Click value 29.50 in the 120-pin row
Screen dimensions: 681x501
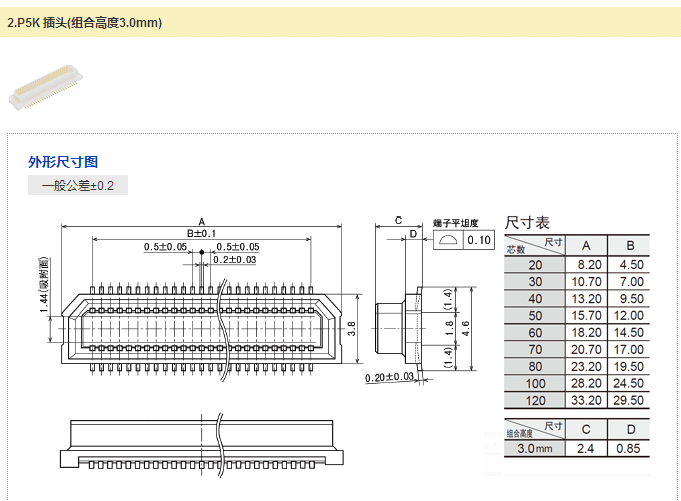click(x=629, y=400)
